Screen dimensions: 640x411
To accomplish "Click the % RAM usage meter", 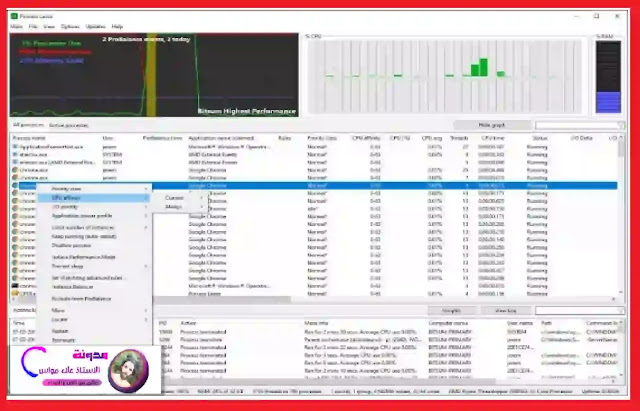I will (608, 77).
